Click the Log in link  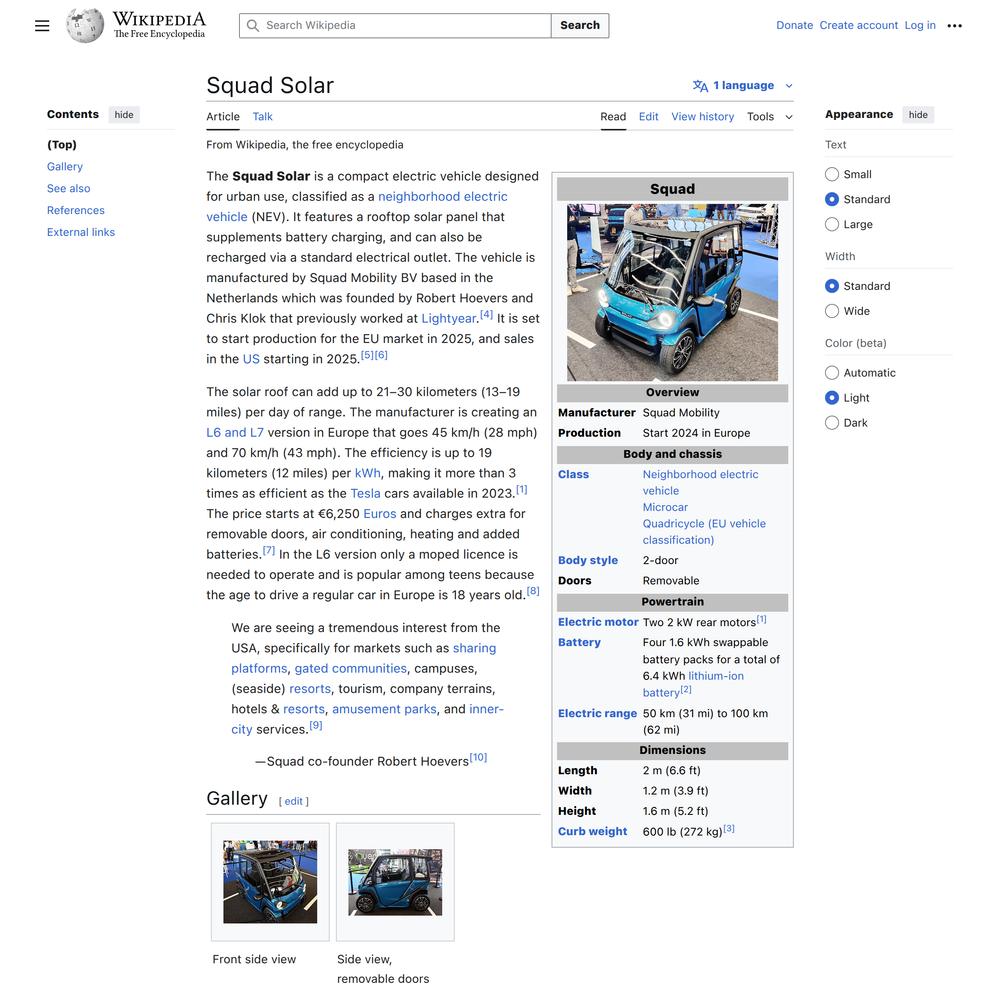[920, 26]
